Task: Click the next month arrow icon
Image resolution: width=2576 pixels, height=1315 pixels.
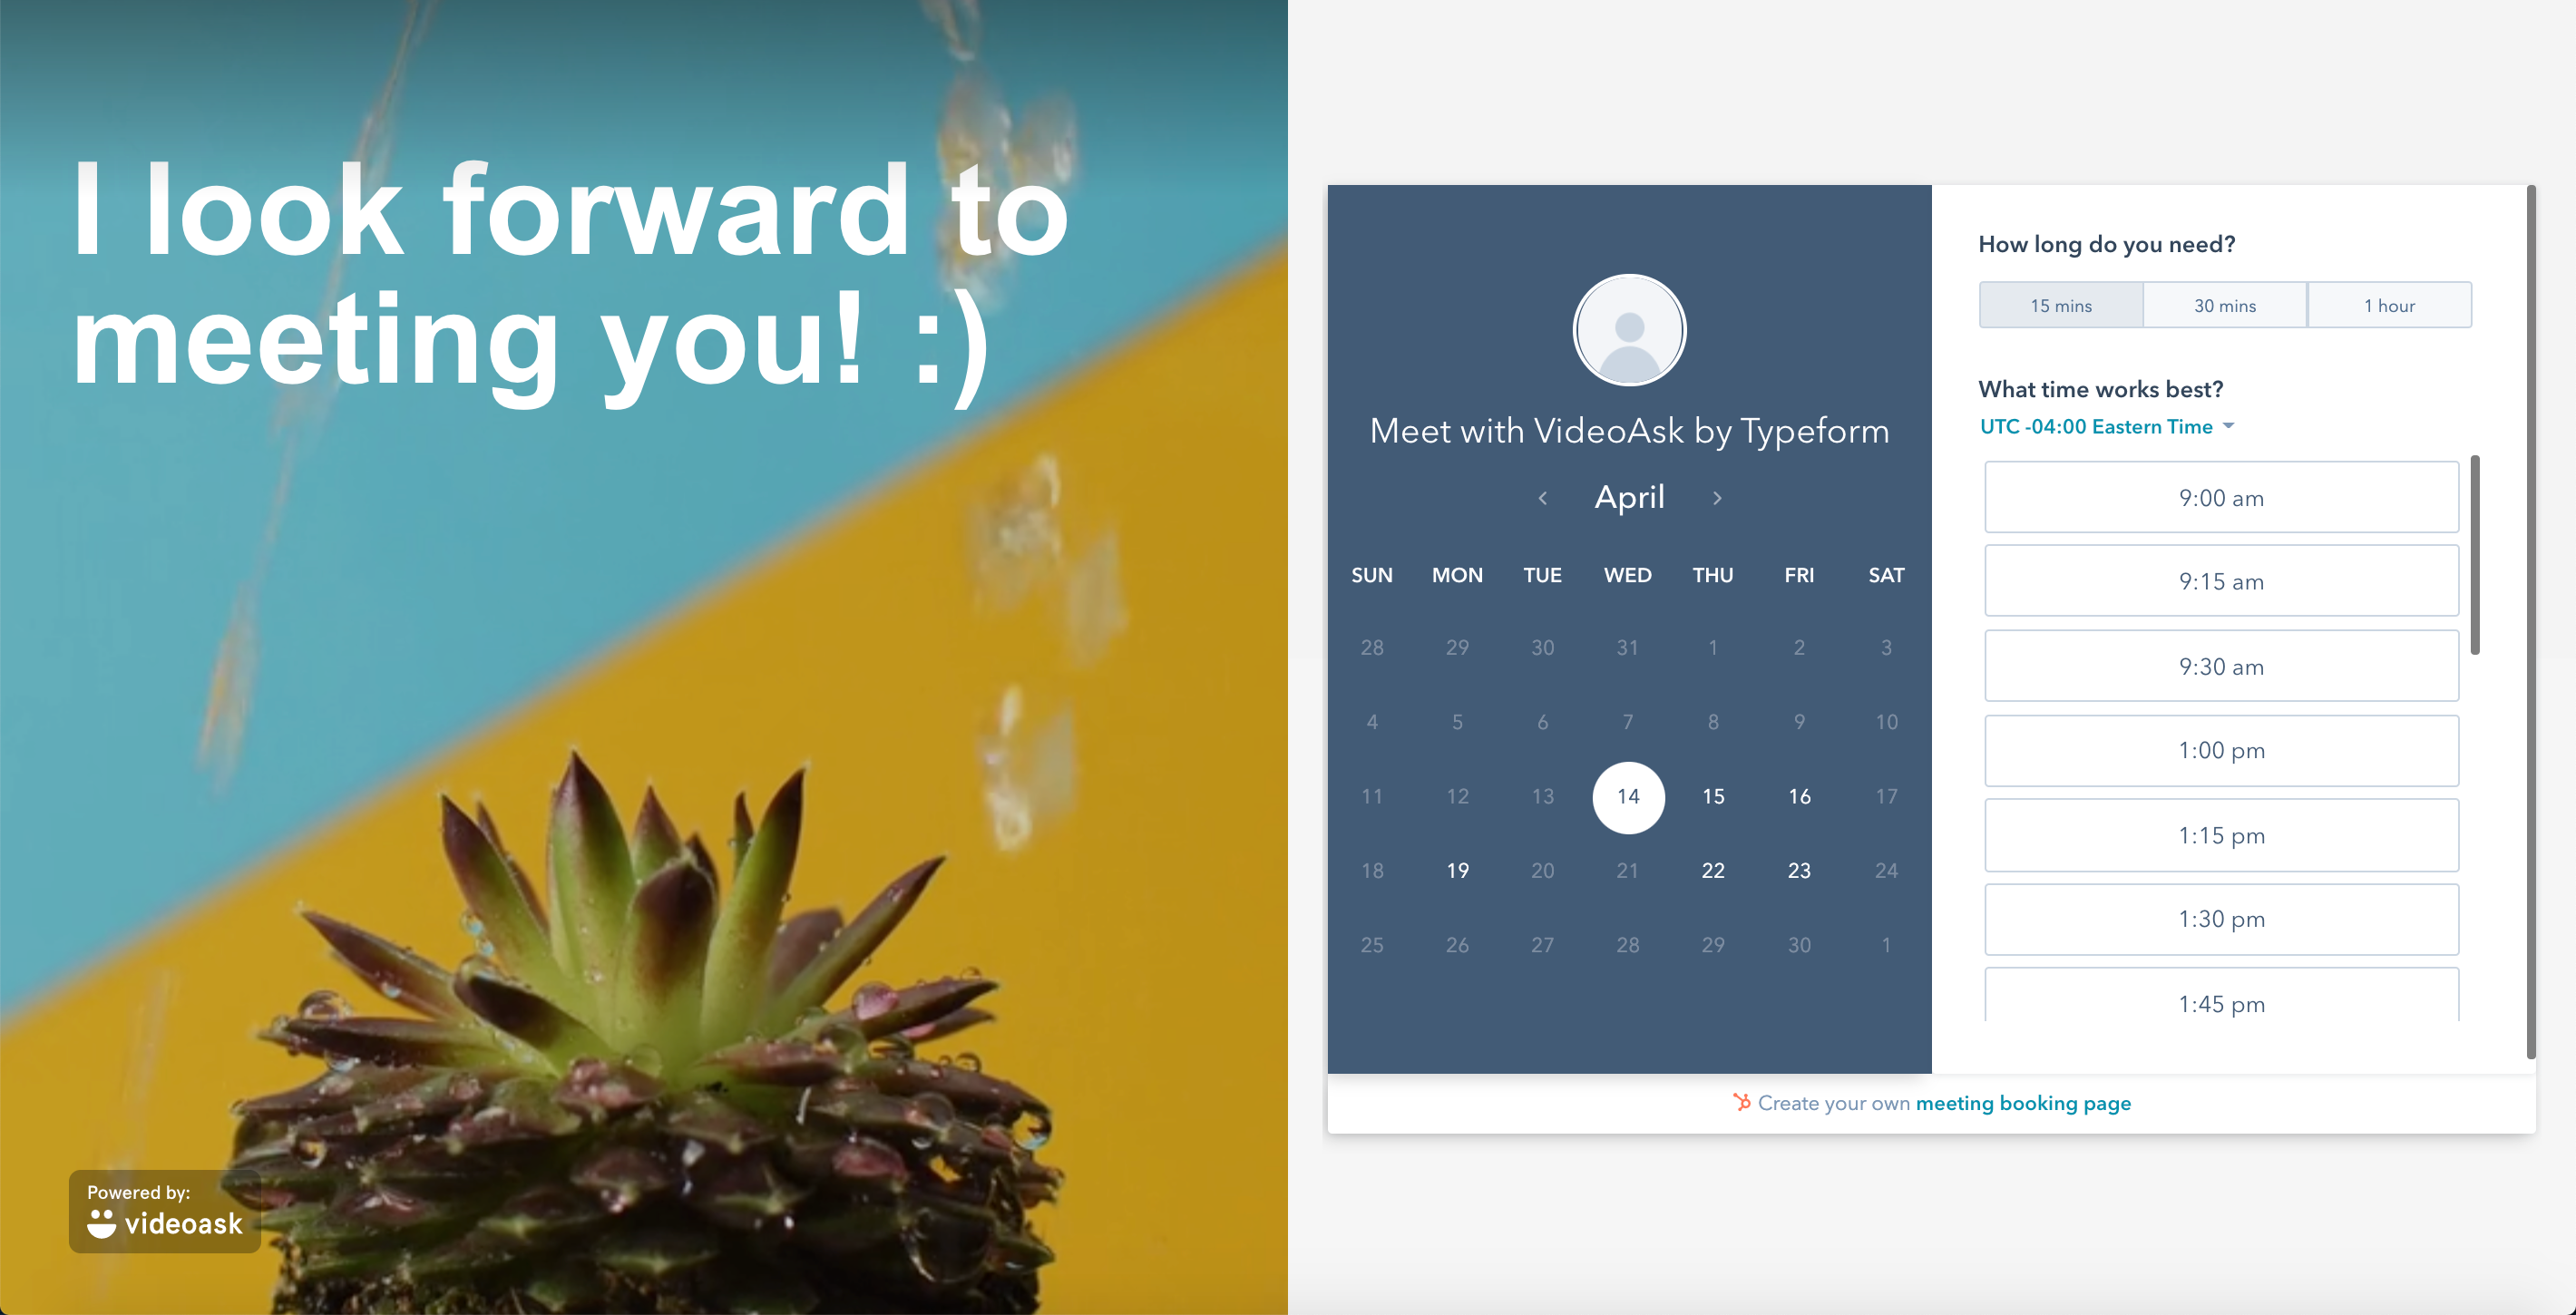Action: [1717, 496]
